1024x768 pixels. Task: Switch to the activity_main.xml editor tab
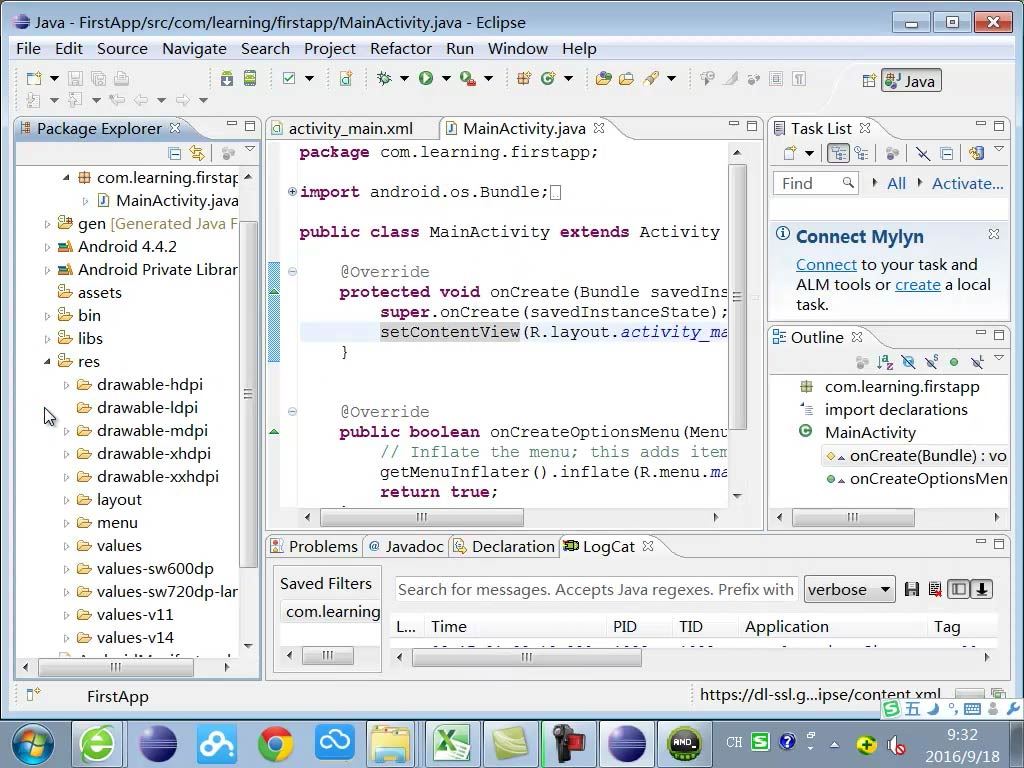(351, 129)
